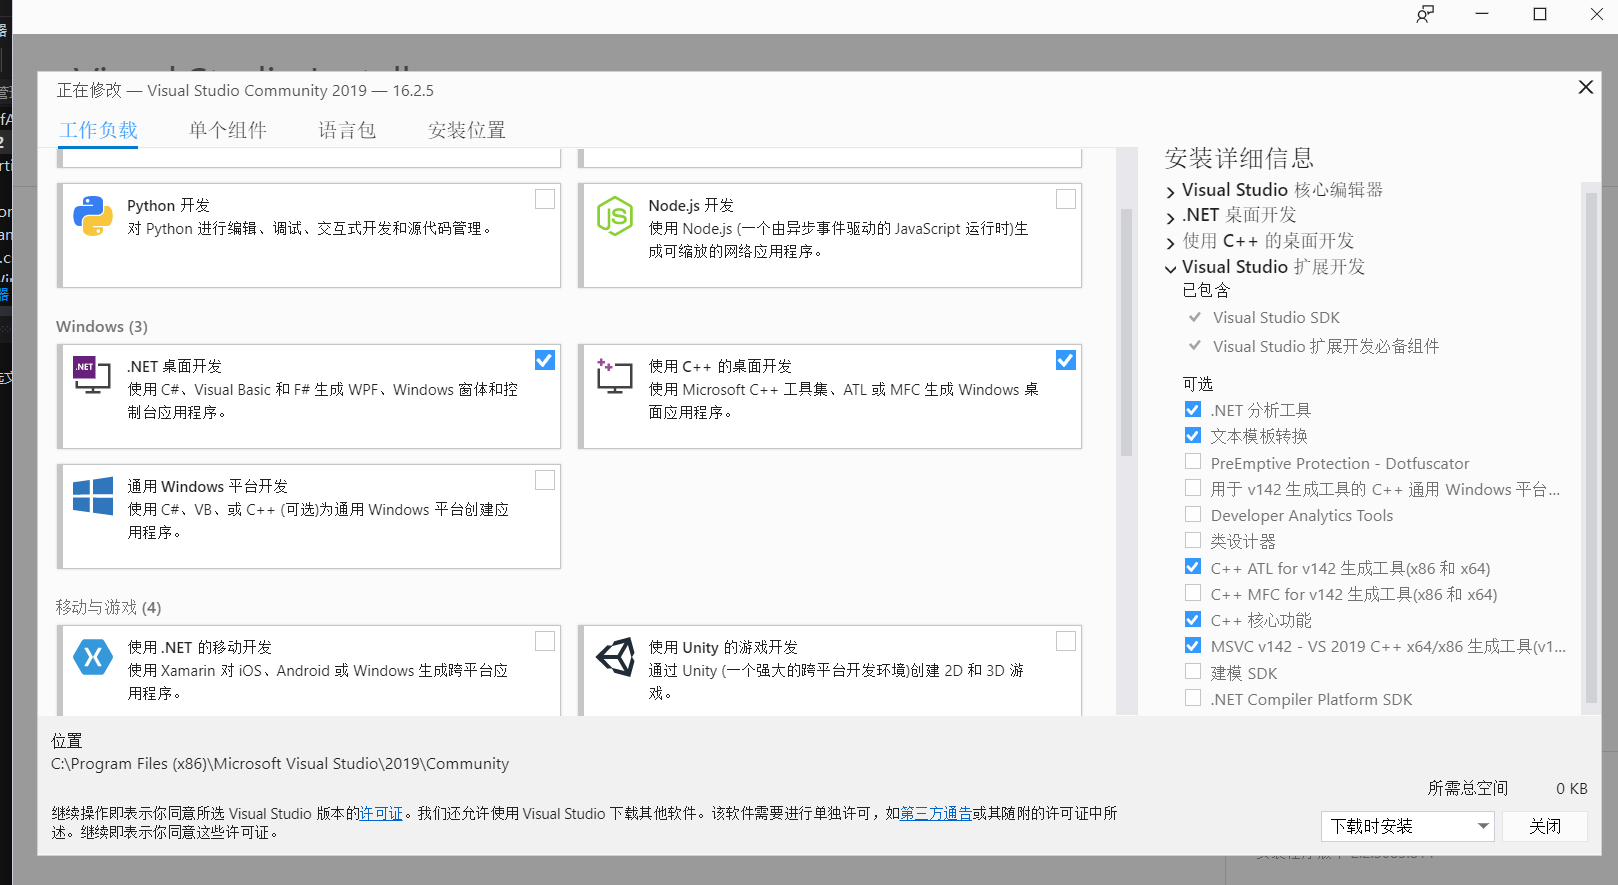Open the 下载时安装 dropdown arrow
1618x885 pixels.
point(1483,826)
